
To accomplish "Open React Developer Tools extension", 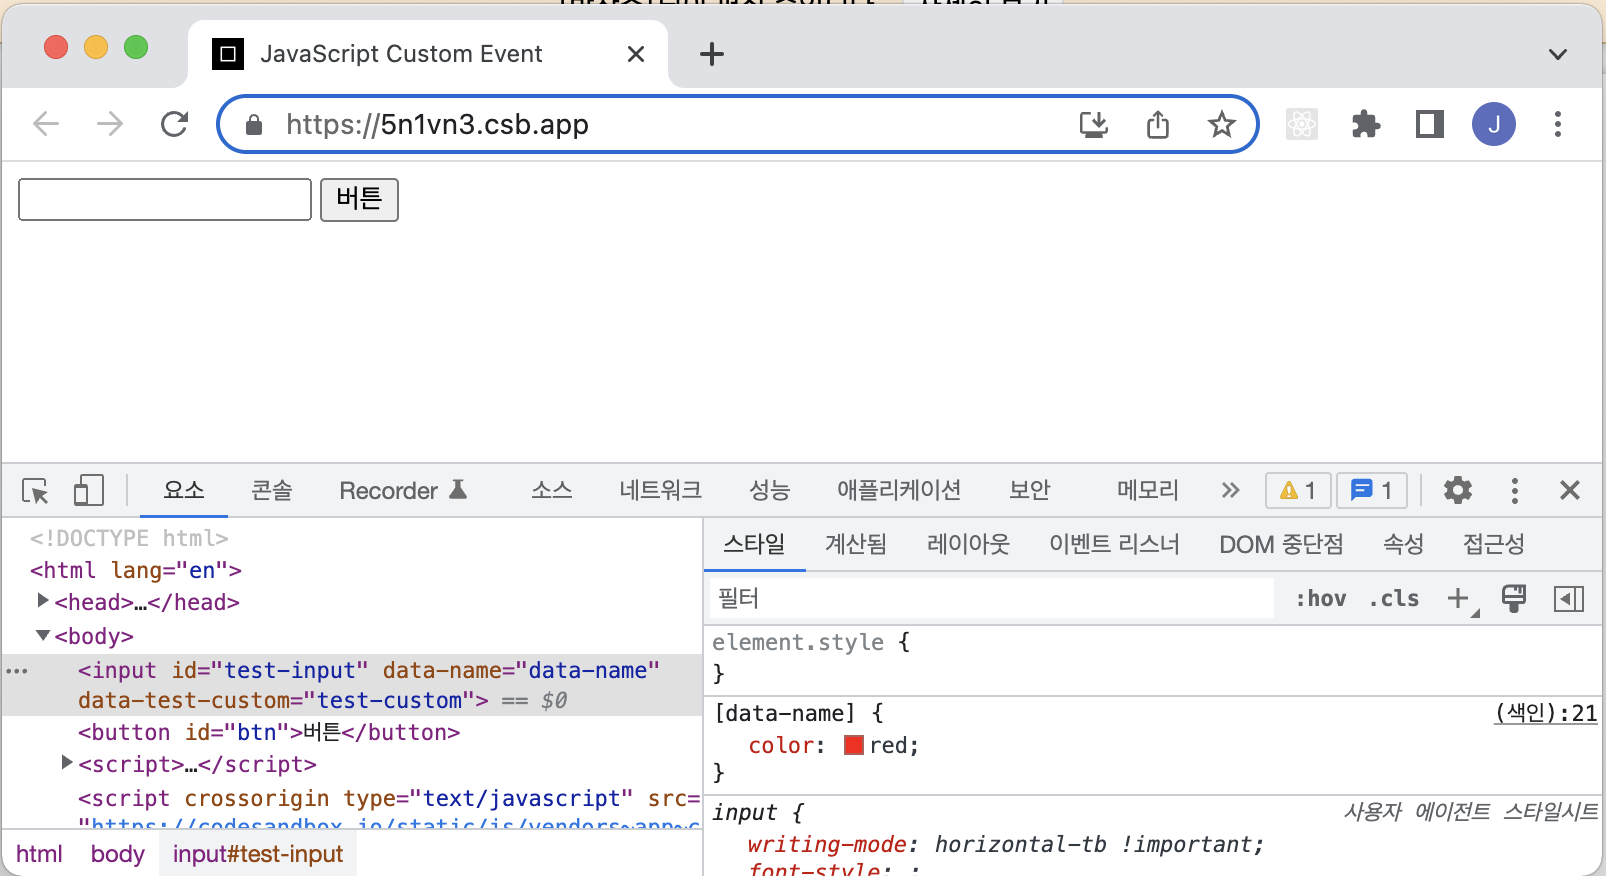I will click(1301, 124).
